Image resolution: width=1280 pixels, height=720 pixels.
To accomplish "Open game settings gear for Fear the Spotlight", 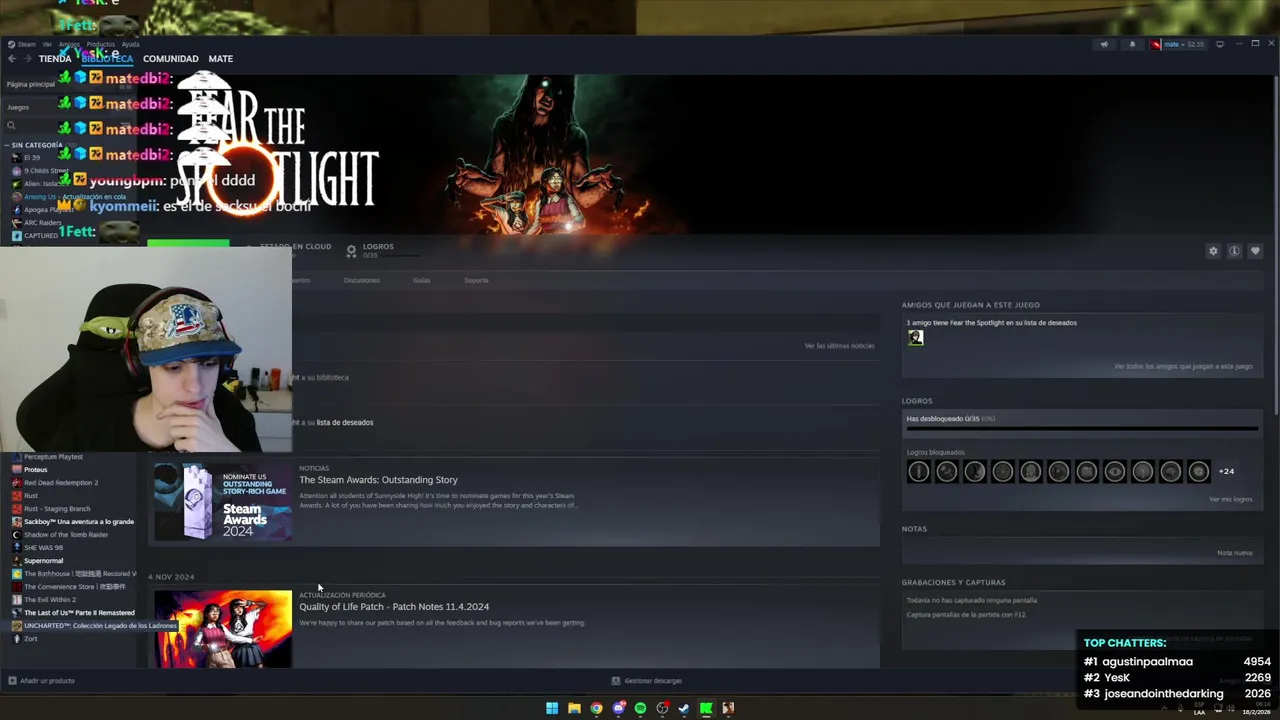I will tap(1213, 251).
